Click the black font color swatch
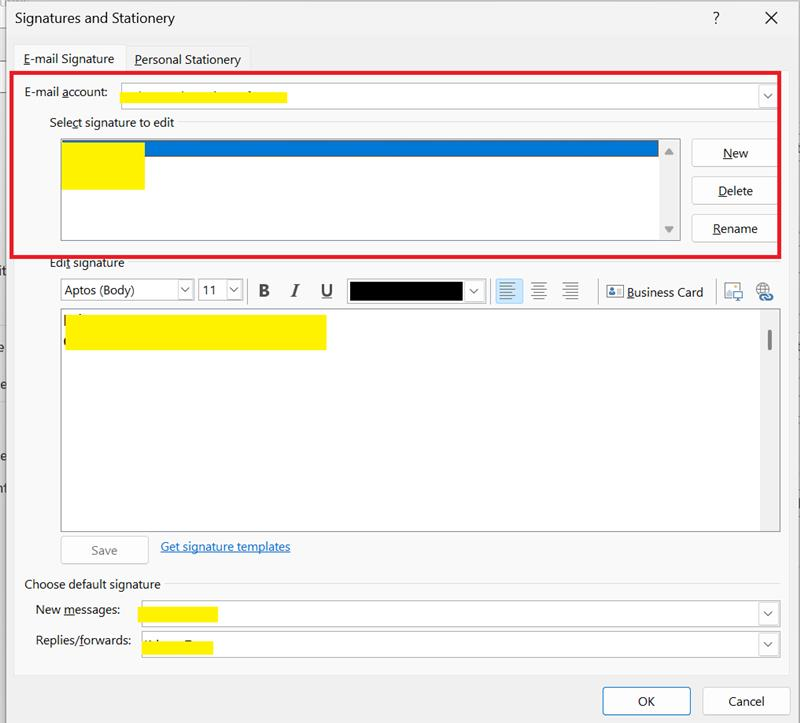The height and width of the screenshot is (723, 800). pyautogui.click(x=406, y=291)
